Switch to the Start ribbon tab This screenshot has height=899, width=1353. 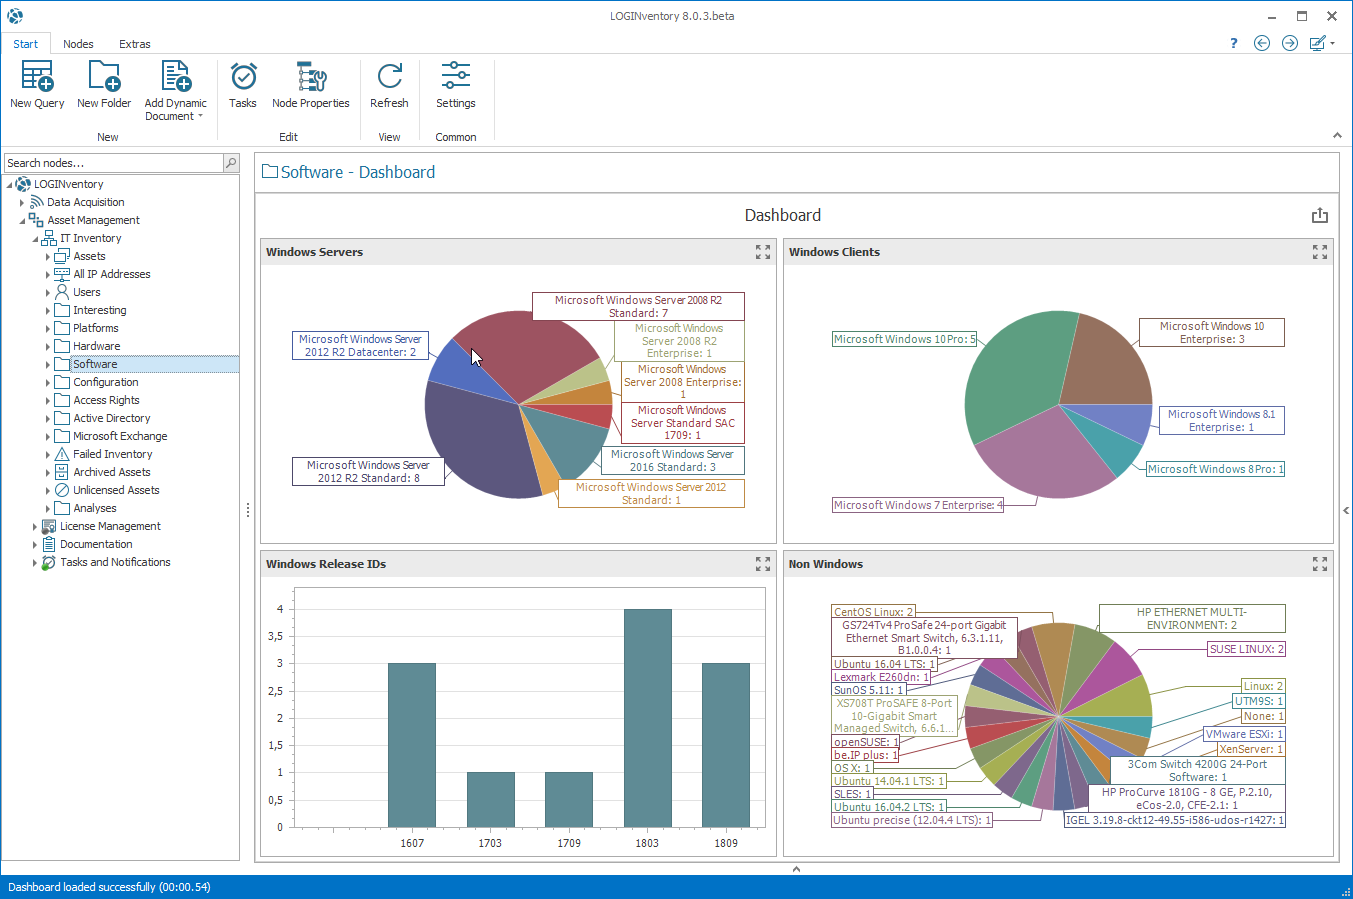[x=26, y=44]
